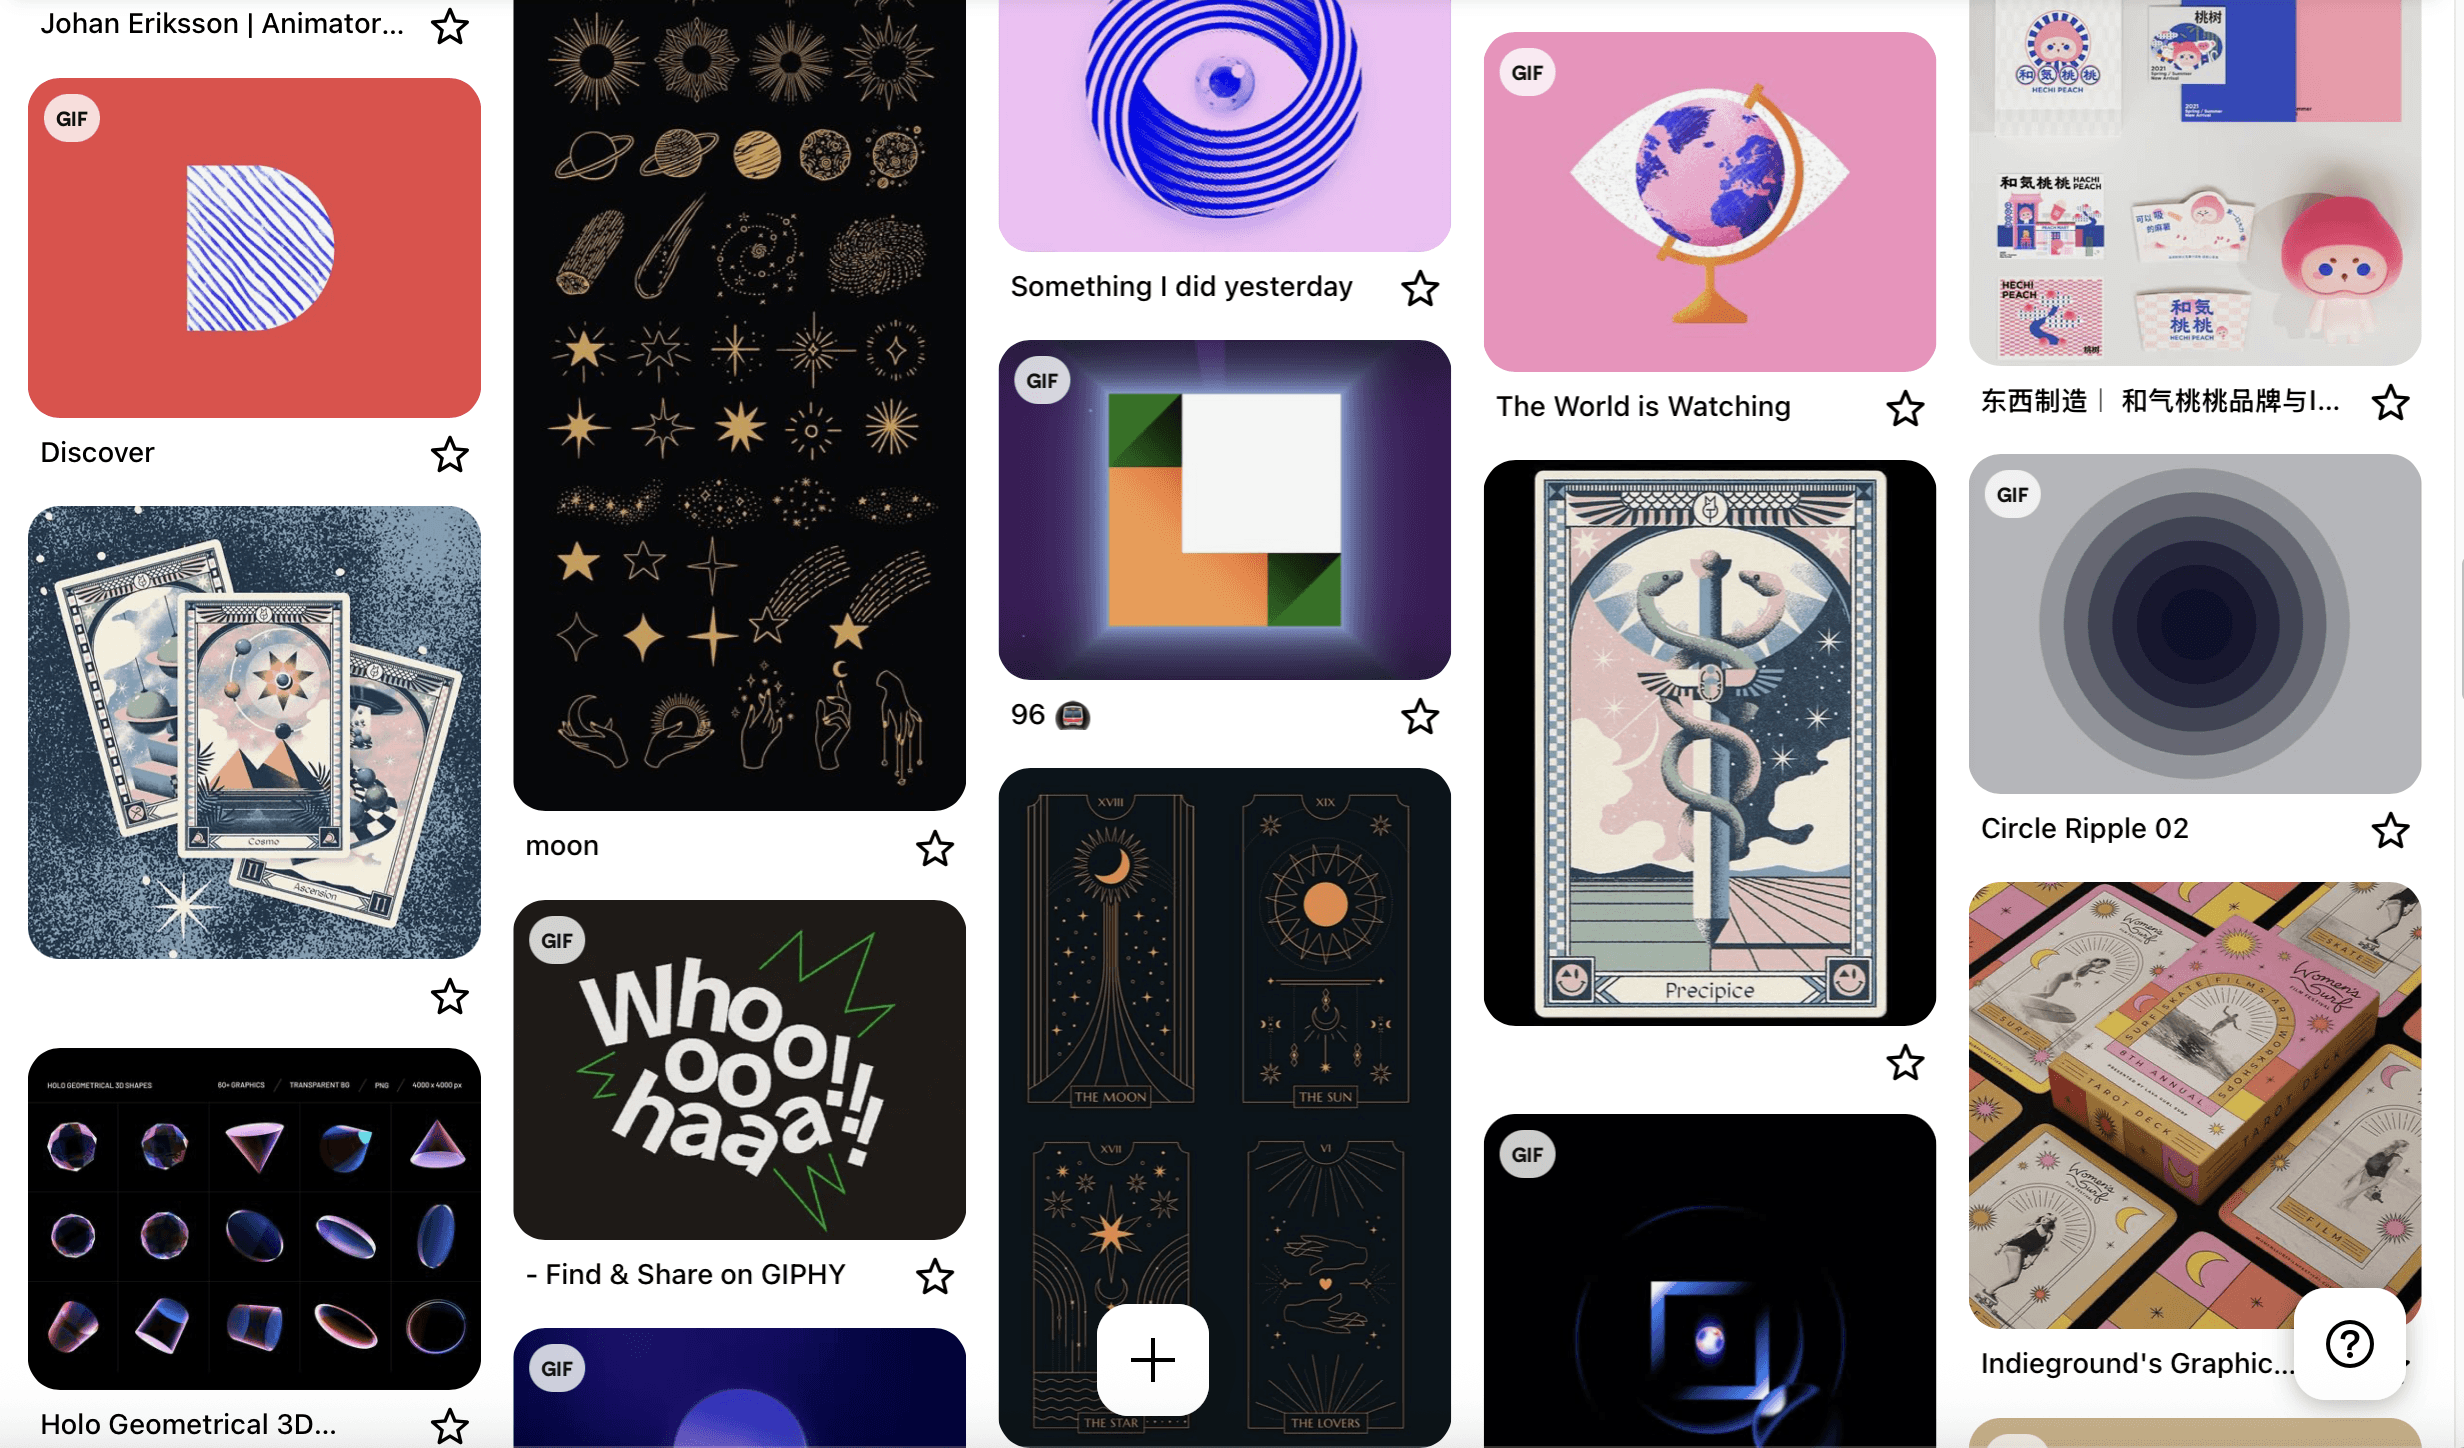Viewport: 2464px width, 1448px height.
Task: Click the star under Precipice tarot card
Action: coord(1905,1062)
